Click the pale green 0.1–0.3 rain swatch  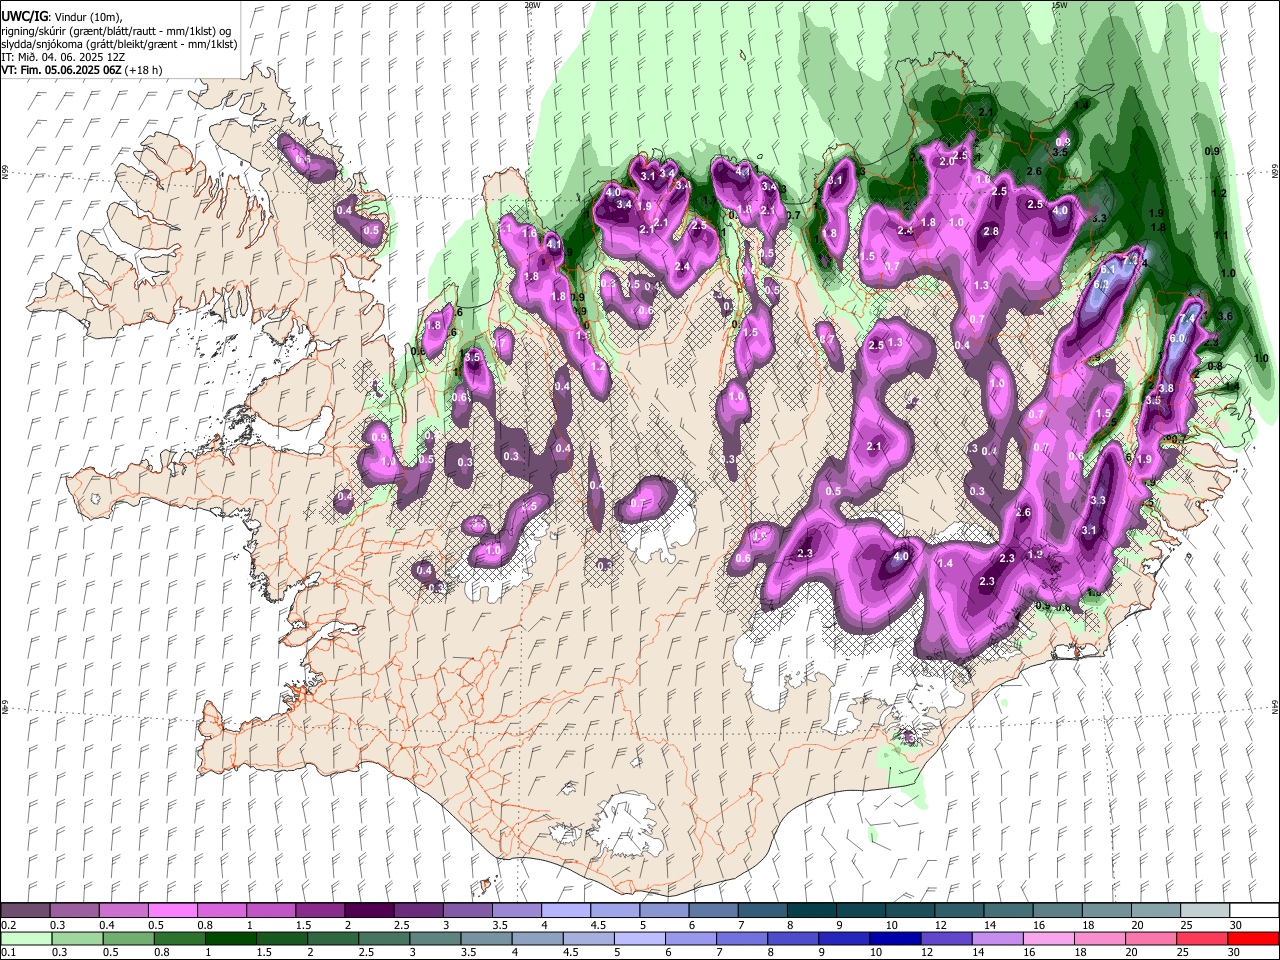click(x=25, y=939)
